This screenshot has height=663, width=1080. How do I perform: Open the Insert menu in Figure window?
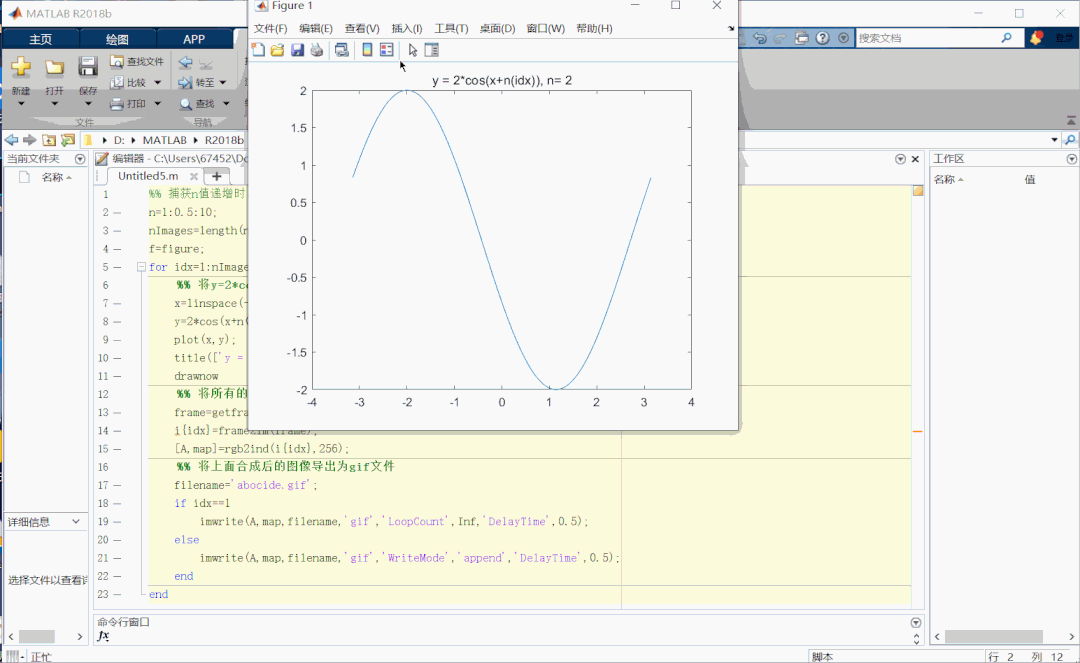click(407, 29)
